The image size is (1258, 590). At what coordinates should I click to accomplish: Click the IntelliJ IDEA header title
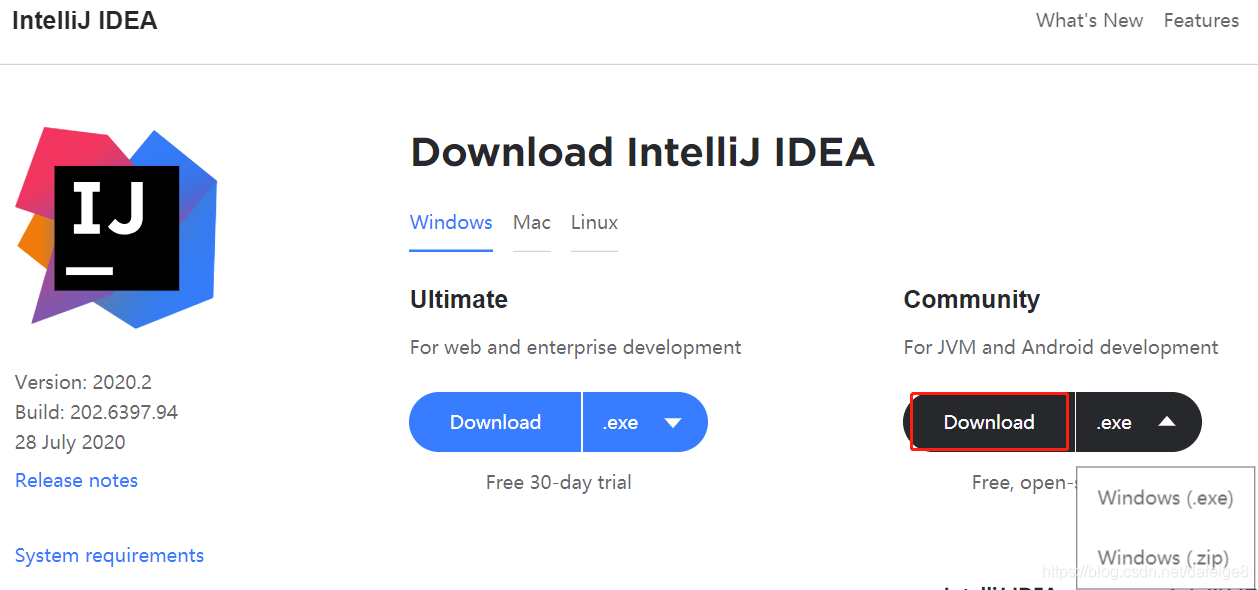[x=84, y=20]
